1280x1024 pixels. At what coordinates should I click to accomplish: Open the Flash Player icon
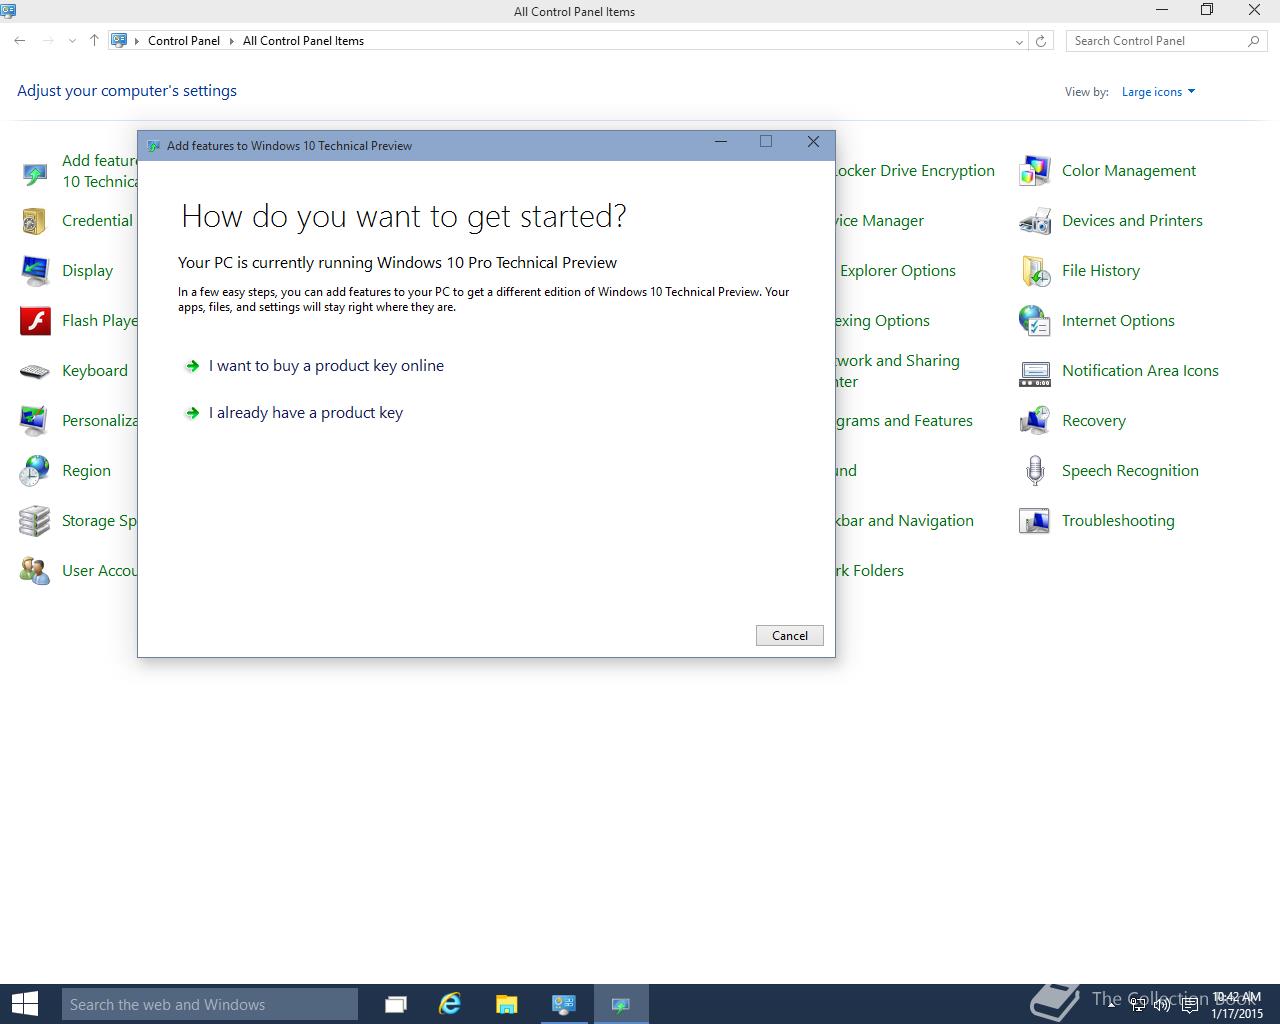coord(34,321)
